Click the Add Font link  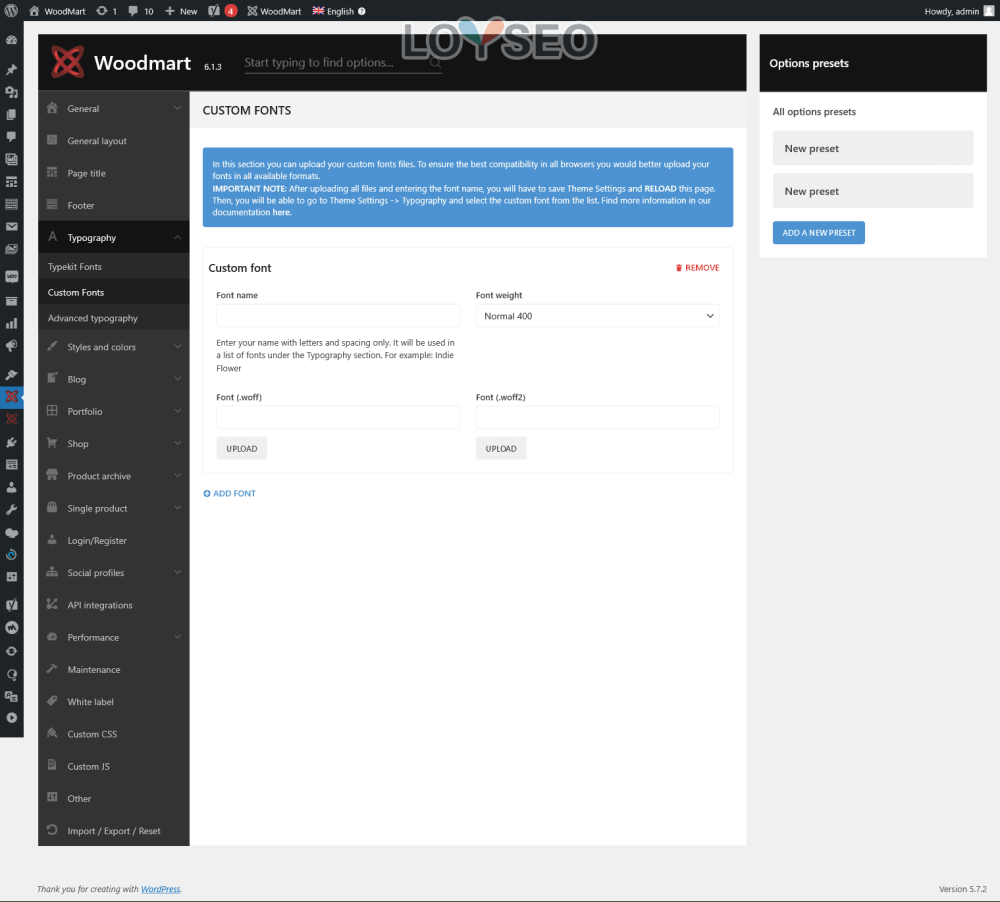(230, 493)
